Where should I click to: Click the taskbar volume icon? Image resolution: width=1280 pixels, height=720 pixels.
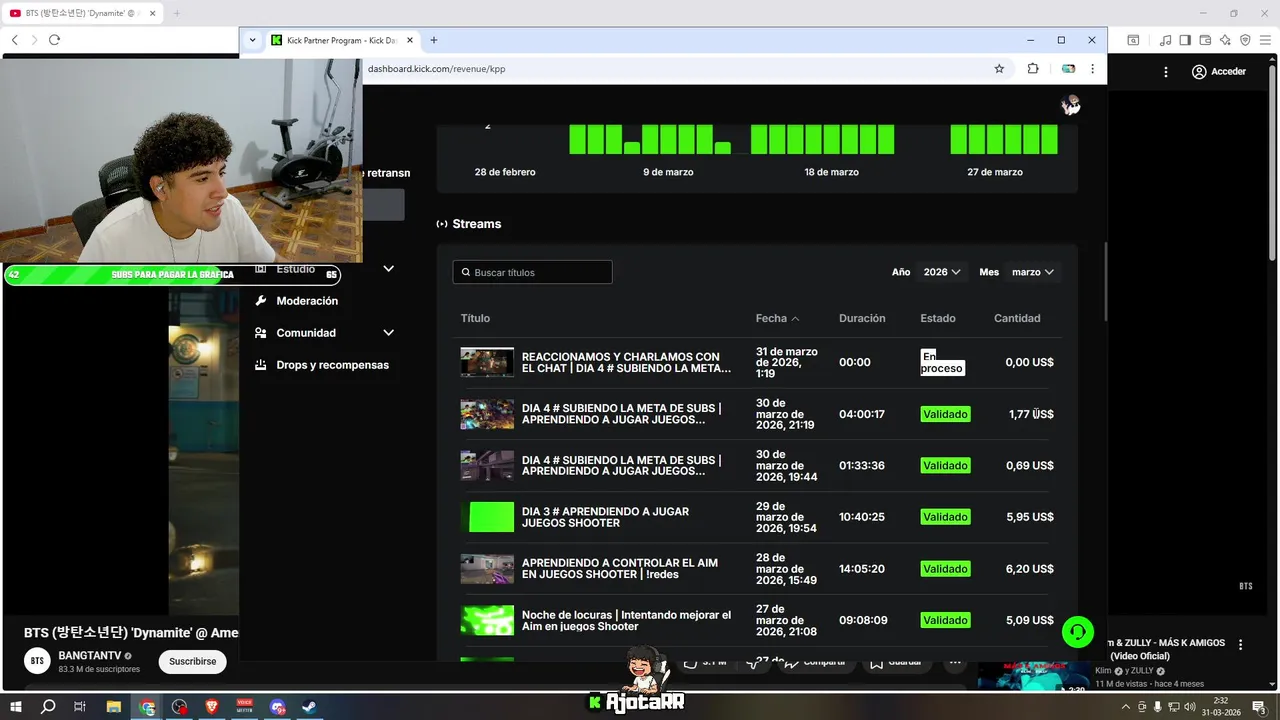tap(1189, 707)
